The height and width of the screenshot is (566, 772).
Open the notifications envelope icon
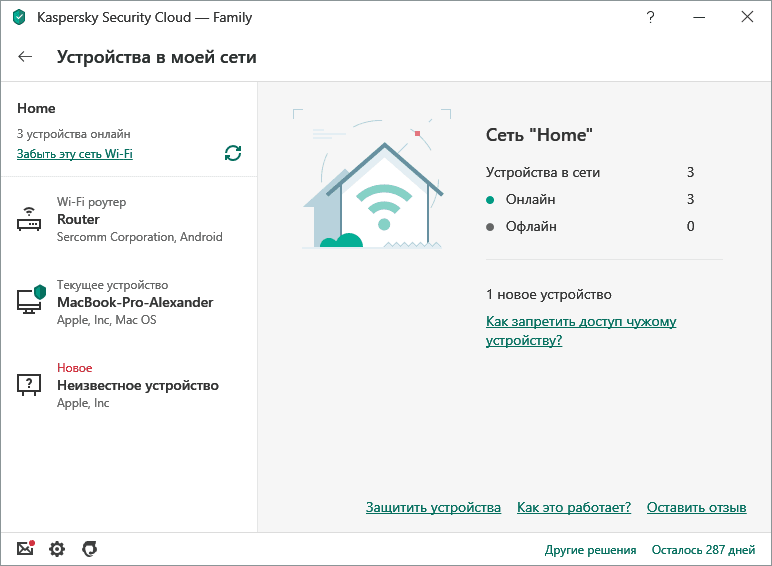(26, 548)
